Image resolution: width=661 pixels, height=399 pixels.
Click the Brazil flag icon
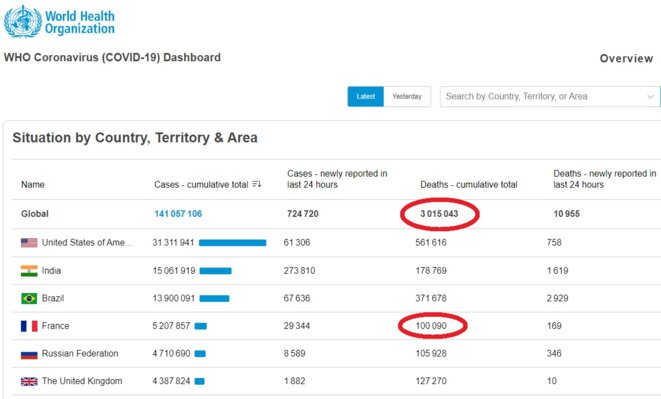29,299
